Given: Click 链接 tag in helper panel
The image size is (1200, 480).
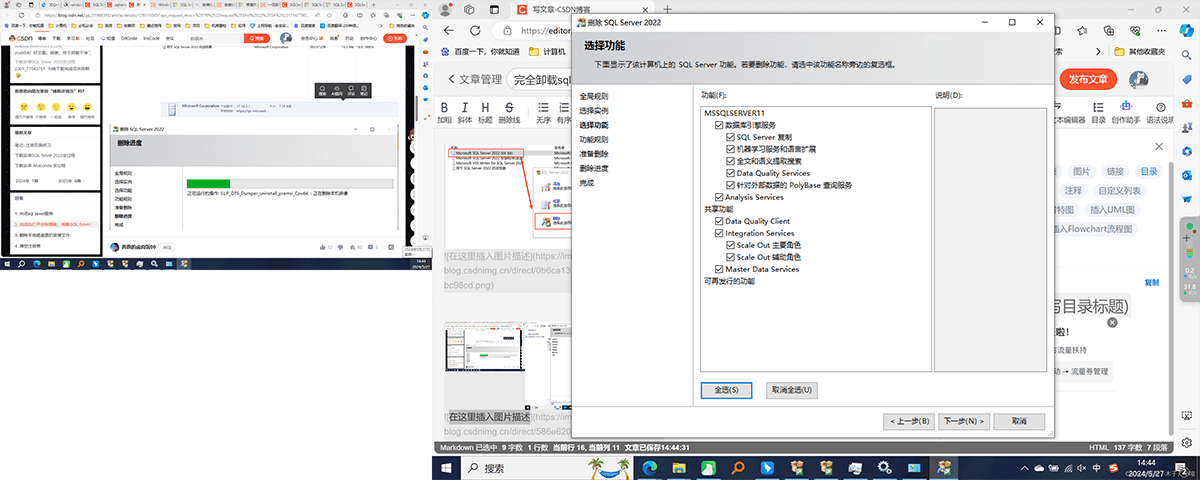Looking at the screenshot, I should 1115,171.
